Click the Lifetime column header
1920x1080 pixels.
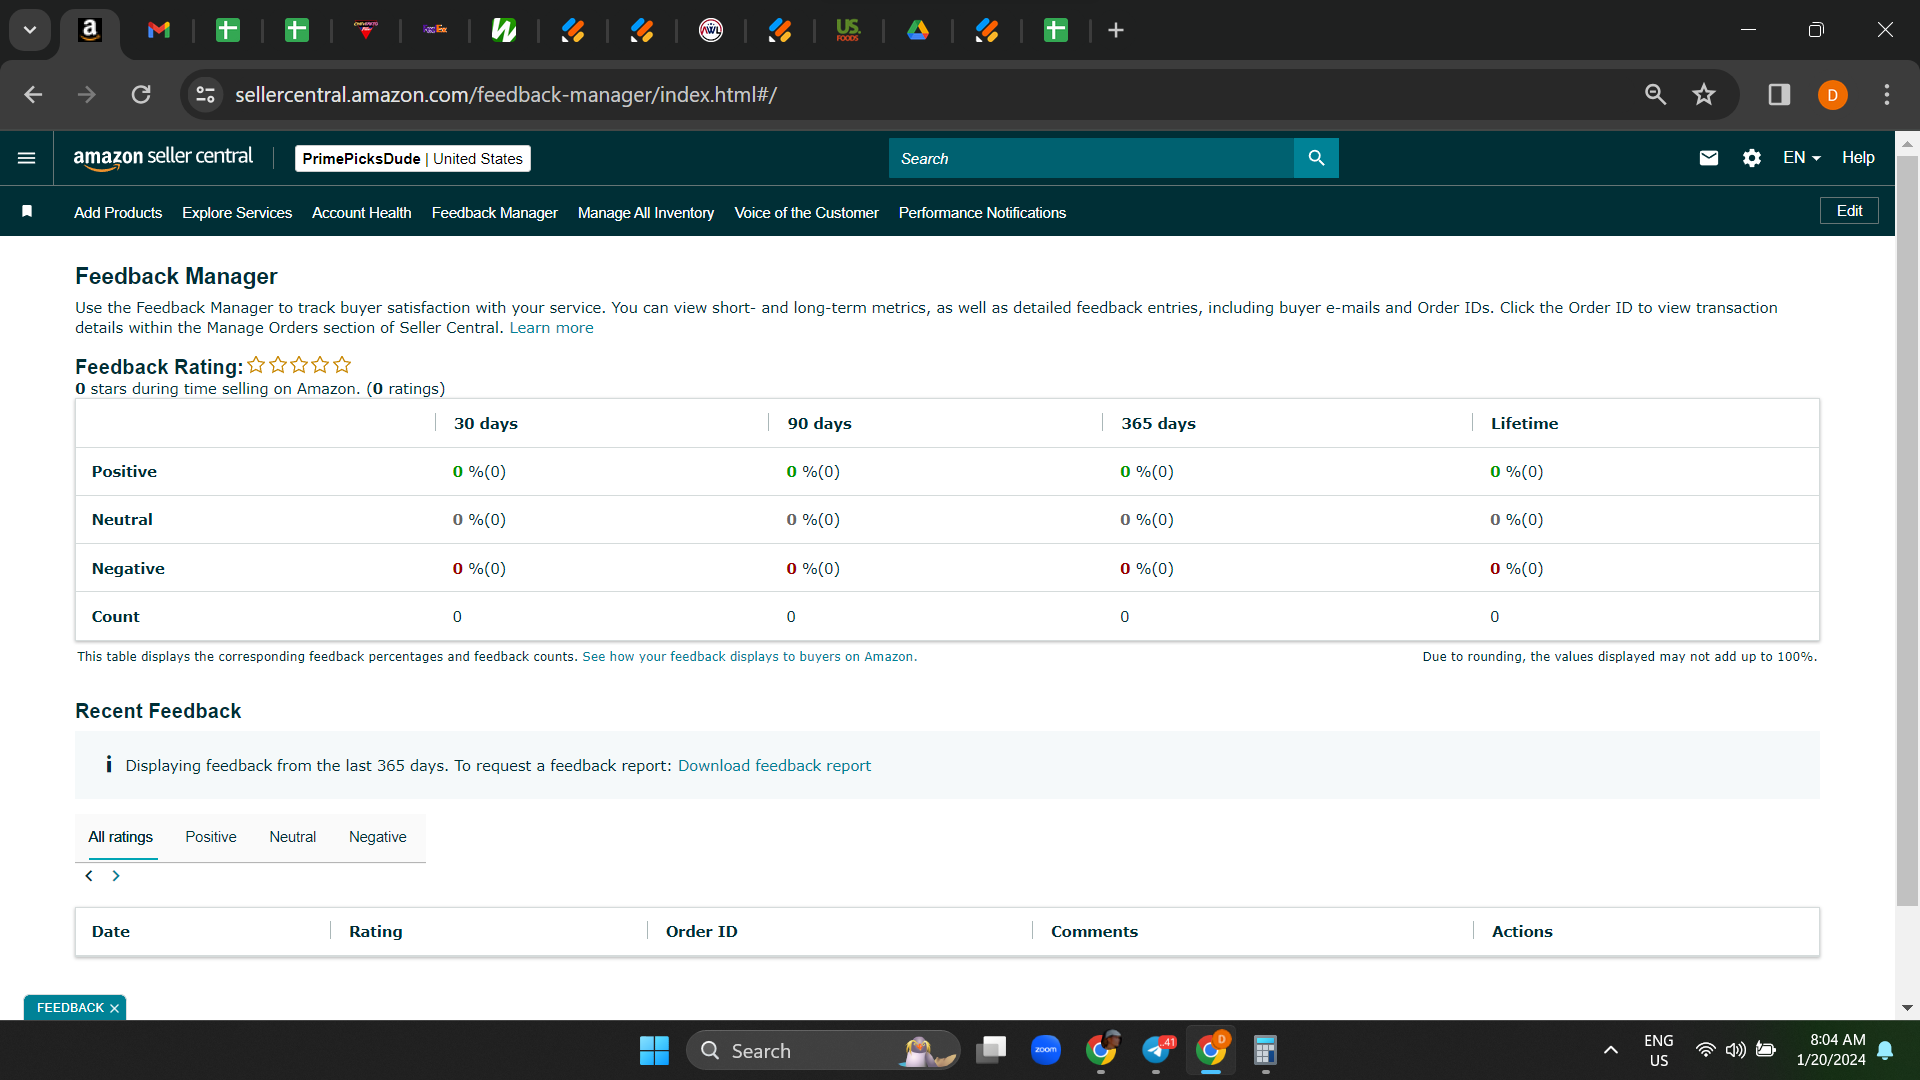tap(1524, 424)
